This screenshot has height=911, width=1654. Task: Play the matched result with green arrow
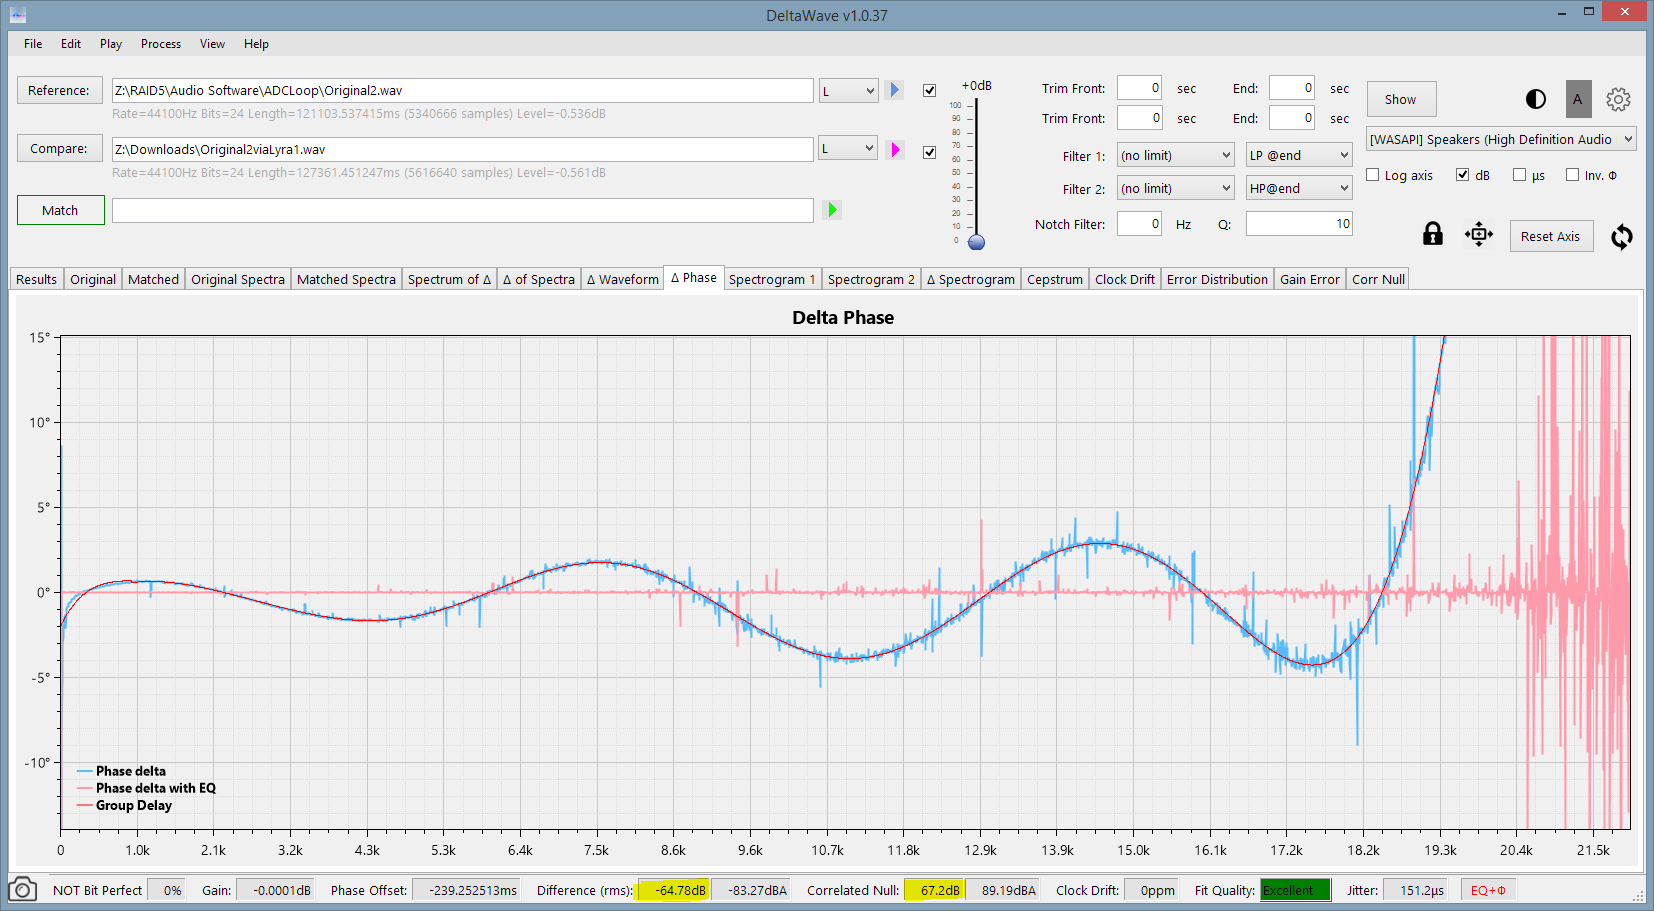tap(832, 210)
